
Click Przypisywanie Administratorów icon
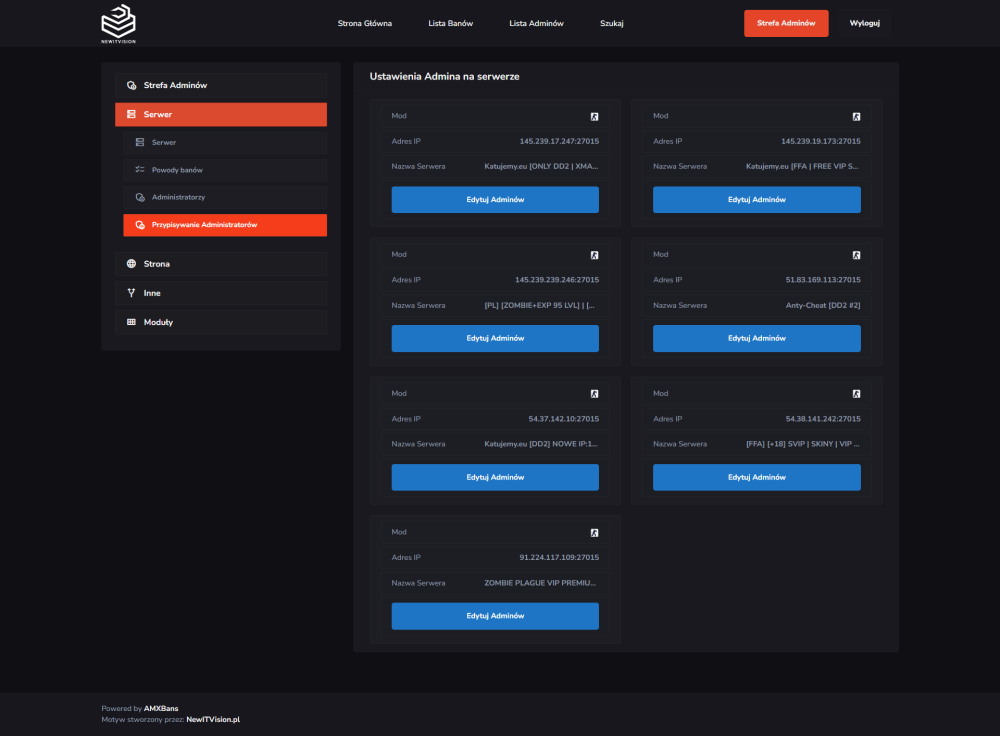tap(140, 225)
